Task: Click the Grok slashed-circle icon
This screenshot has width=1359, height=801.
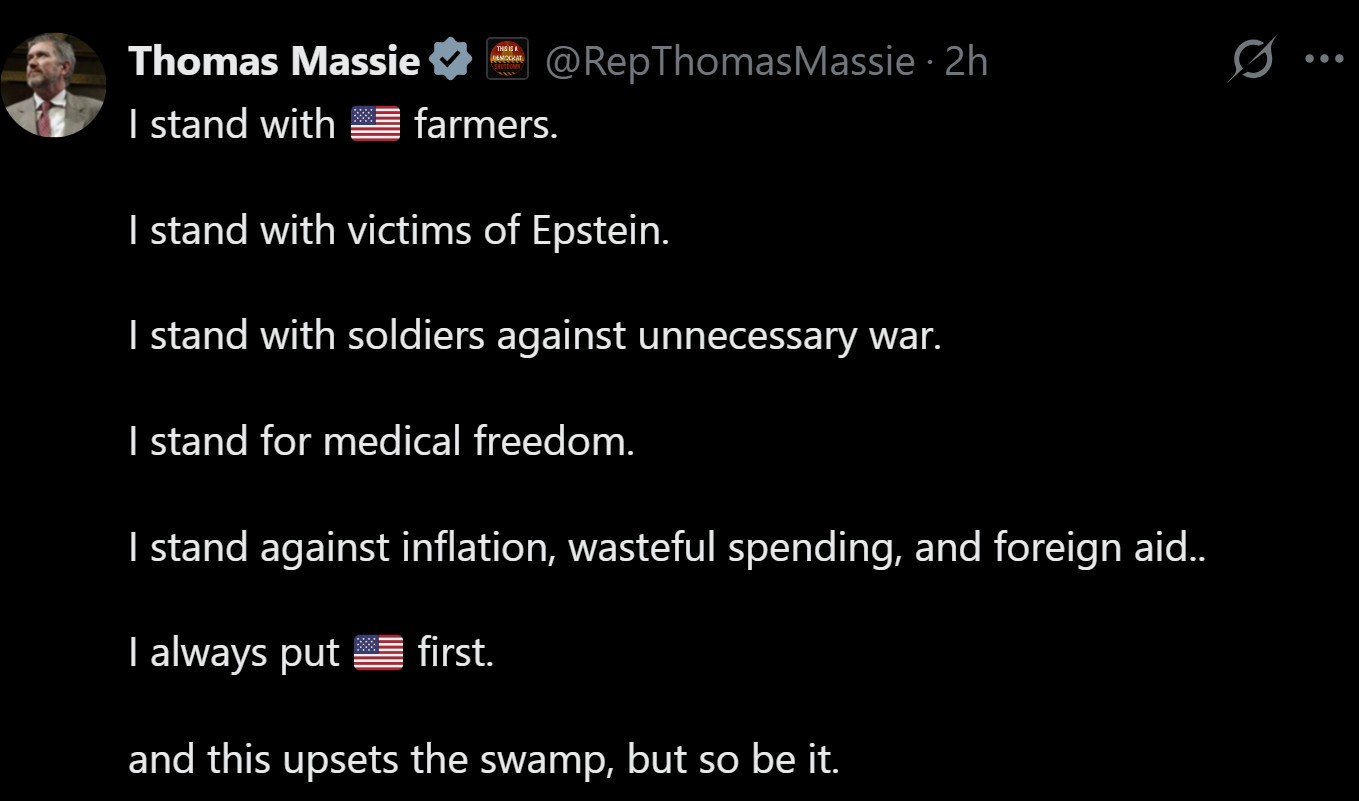Action: 1253,59
